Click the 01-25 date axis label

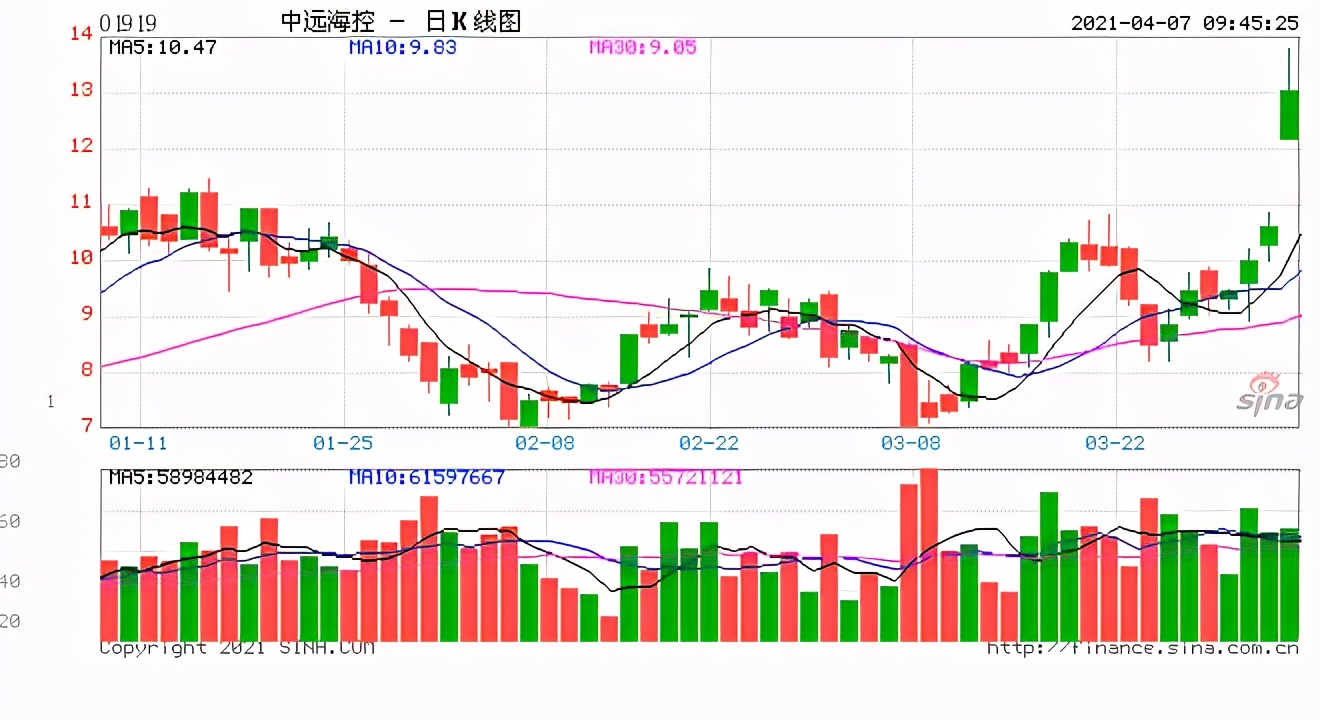click(343, 442)
